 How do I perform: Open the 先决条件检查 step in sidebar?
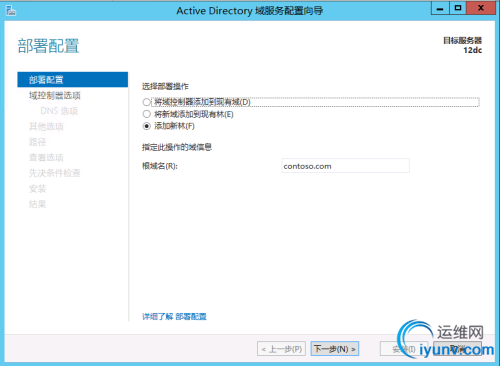(x=55, y=173)
